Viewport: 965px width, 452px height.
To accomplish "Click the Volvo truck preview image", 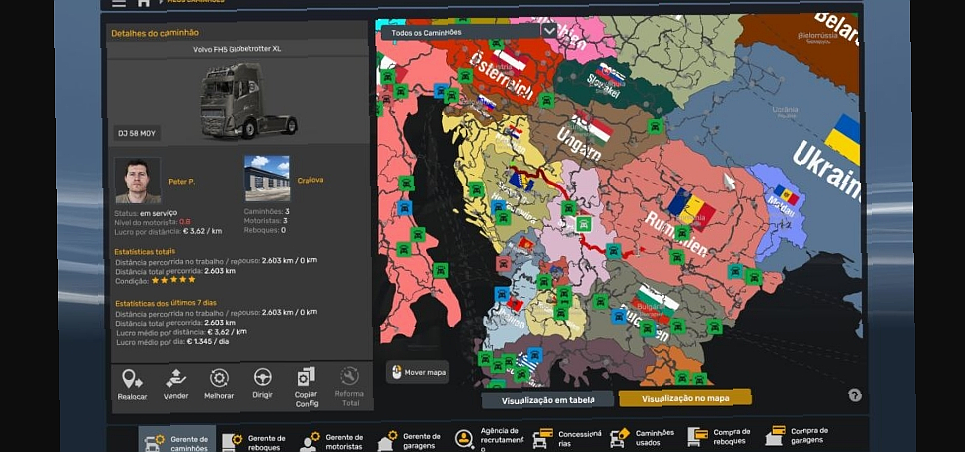I will [248, 100].
